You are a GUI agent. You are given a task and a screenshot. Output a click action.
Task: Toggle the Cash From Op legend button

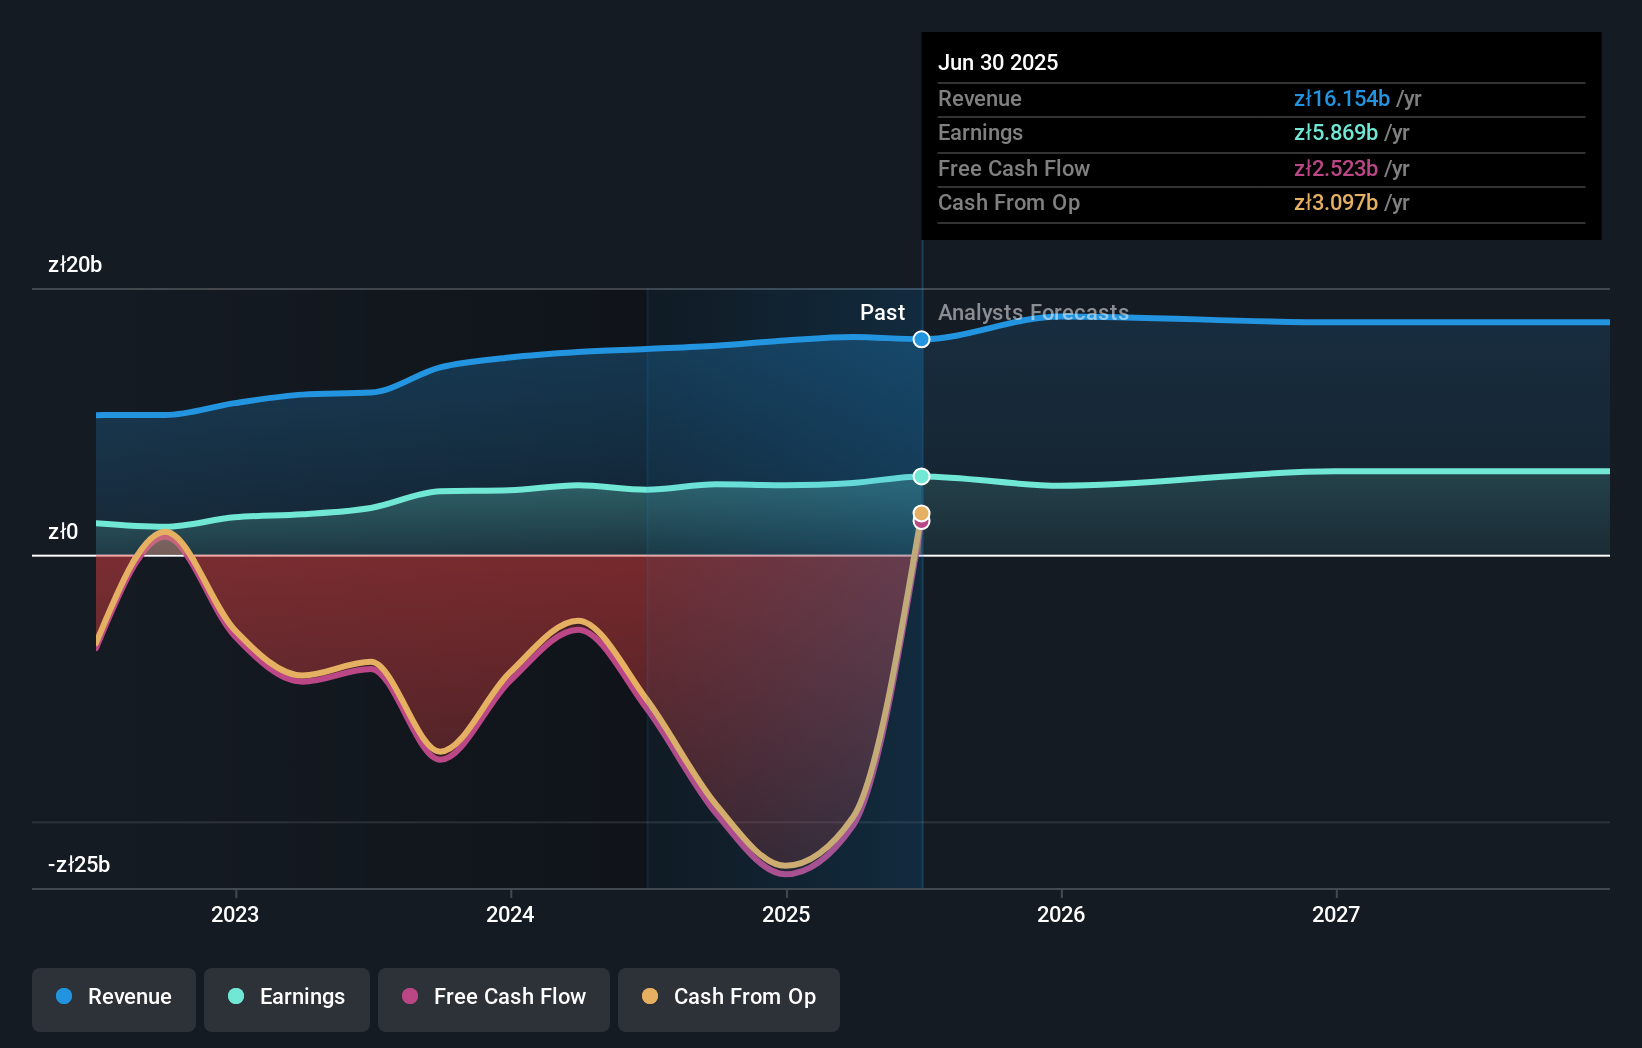pyautogui.click(x=729, y=998)
